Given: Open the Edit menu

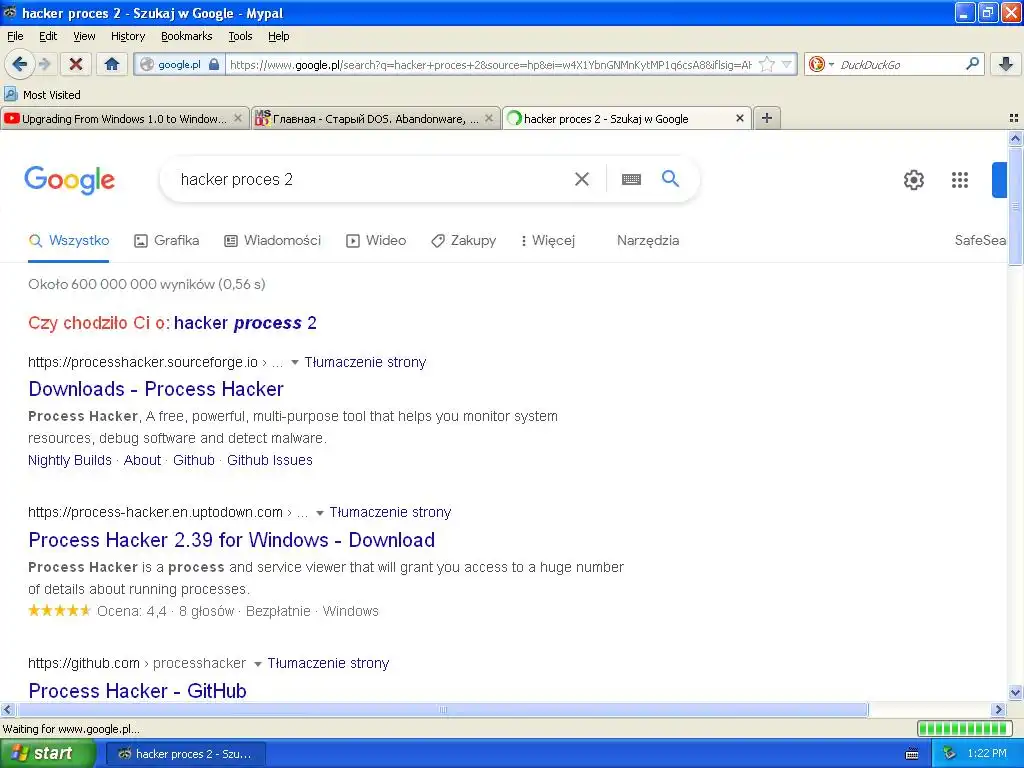Looking at the screenshot, I should click(48, 36).
